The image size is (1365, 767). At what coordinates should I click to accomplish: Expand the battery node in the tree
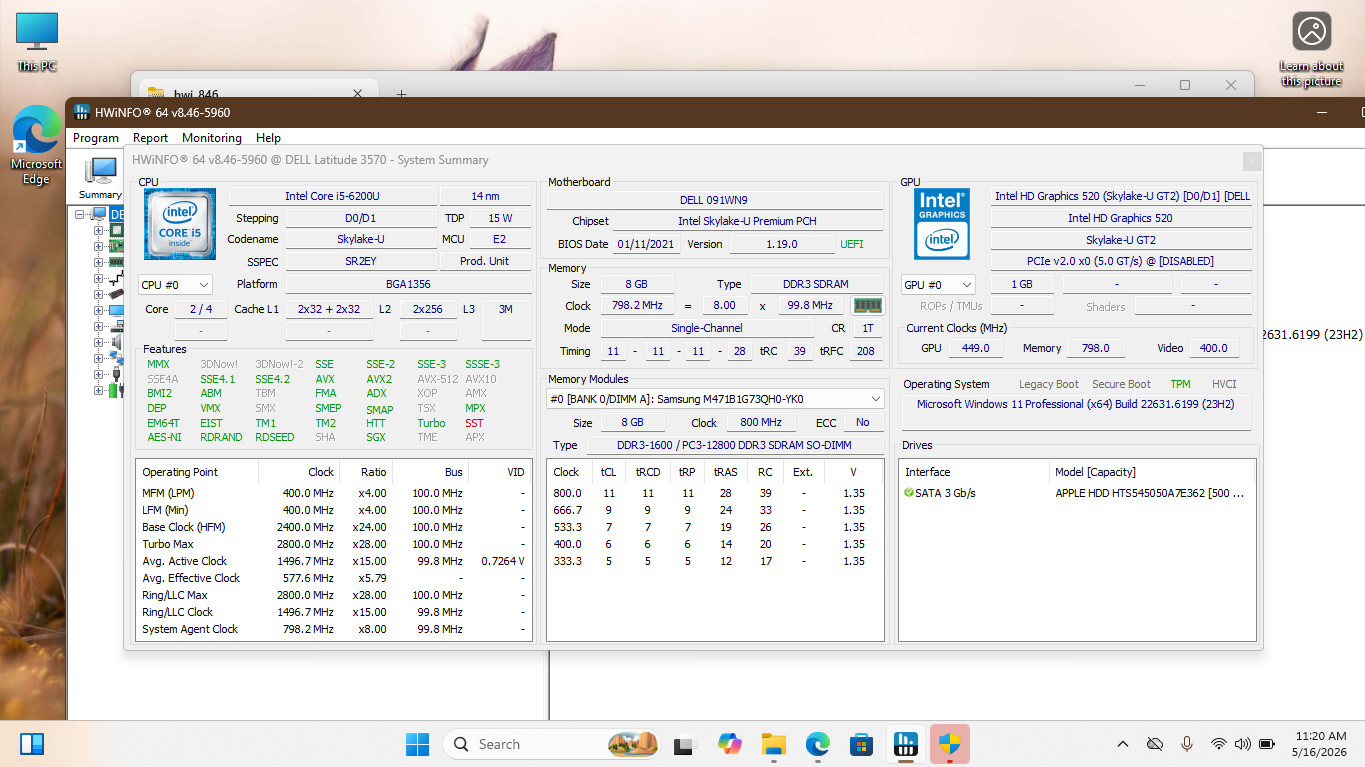pyautogui.click(x=98, y=390)
